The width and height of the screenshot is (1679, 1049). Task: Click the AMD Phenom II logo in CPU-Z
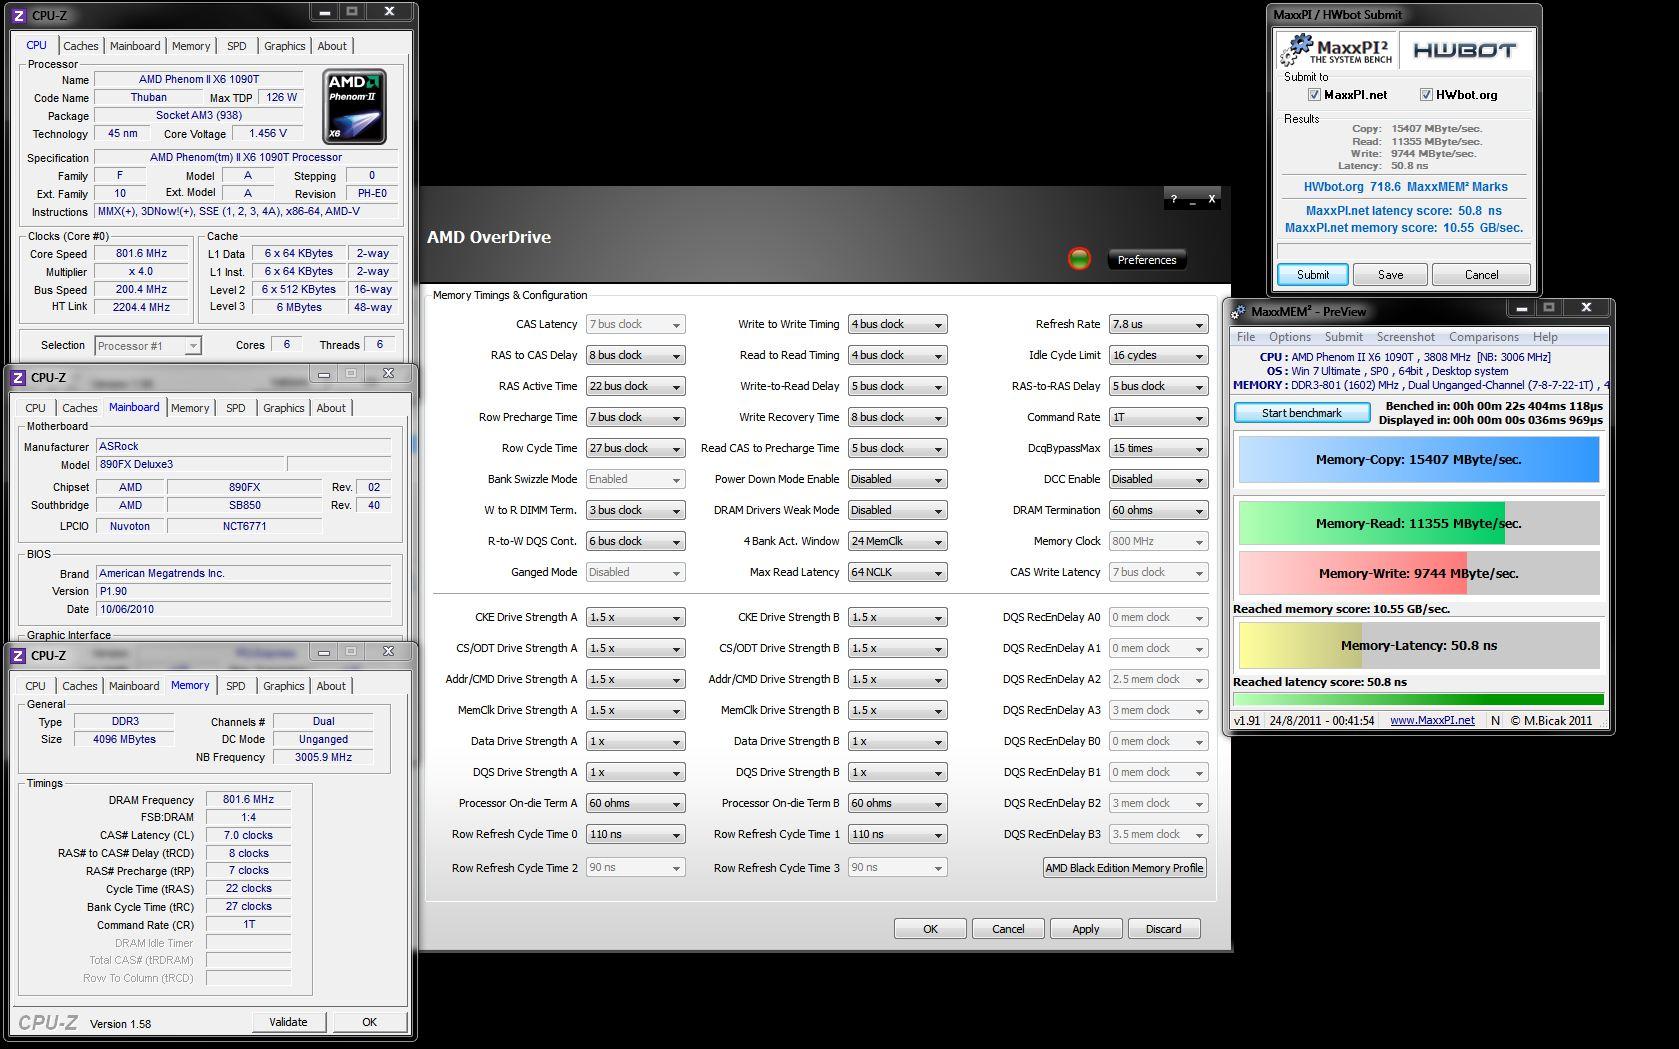click(x=355, y=106)
